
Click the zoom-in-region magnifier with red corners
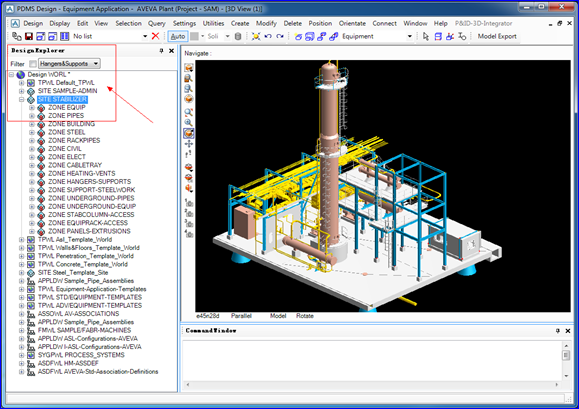pos(189,112)
